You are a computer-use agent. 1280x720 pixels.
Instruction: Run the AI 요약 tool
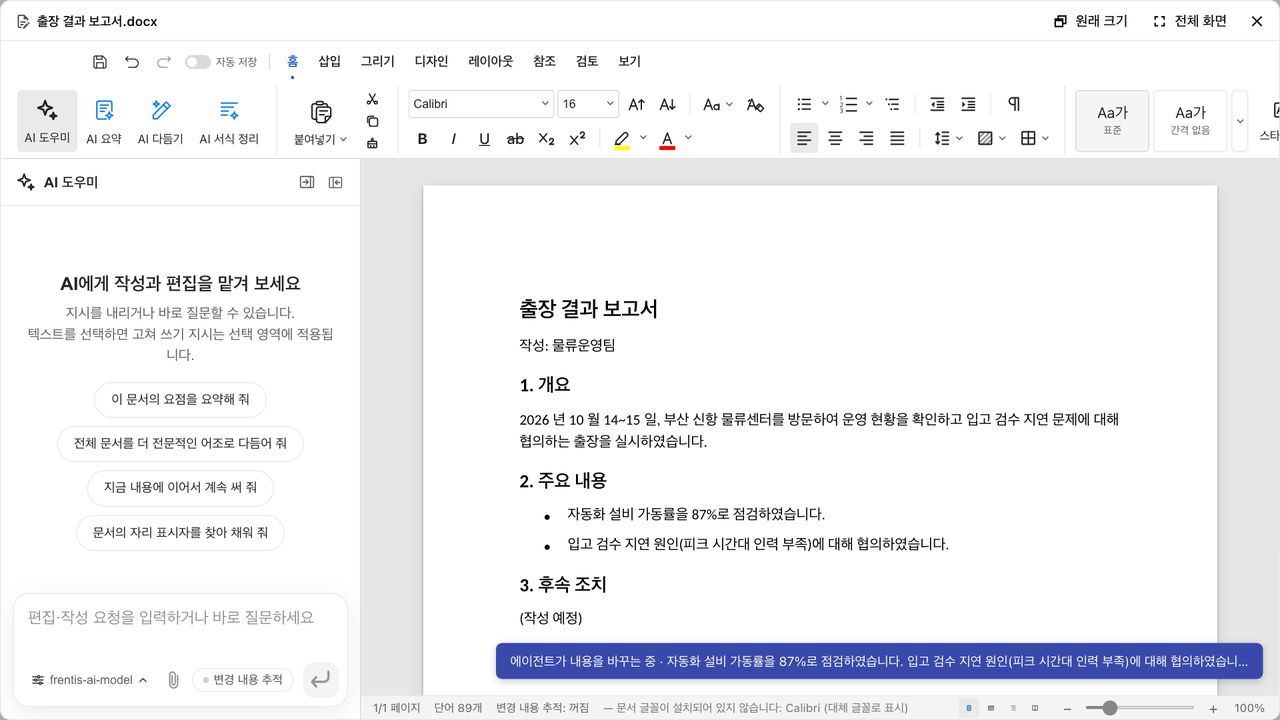click(104, 121)
